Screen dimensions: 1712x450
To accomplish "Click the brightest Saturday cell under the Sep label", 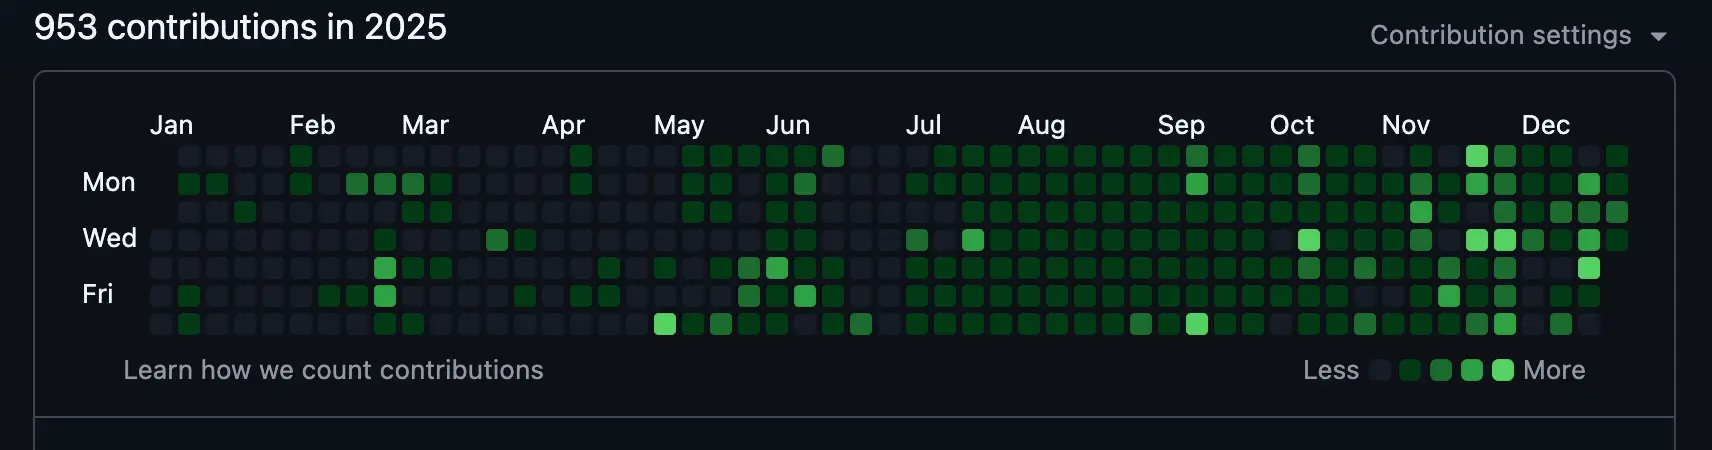I will [x=1197, y=324].
